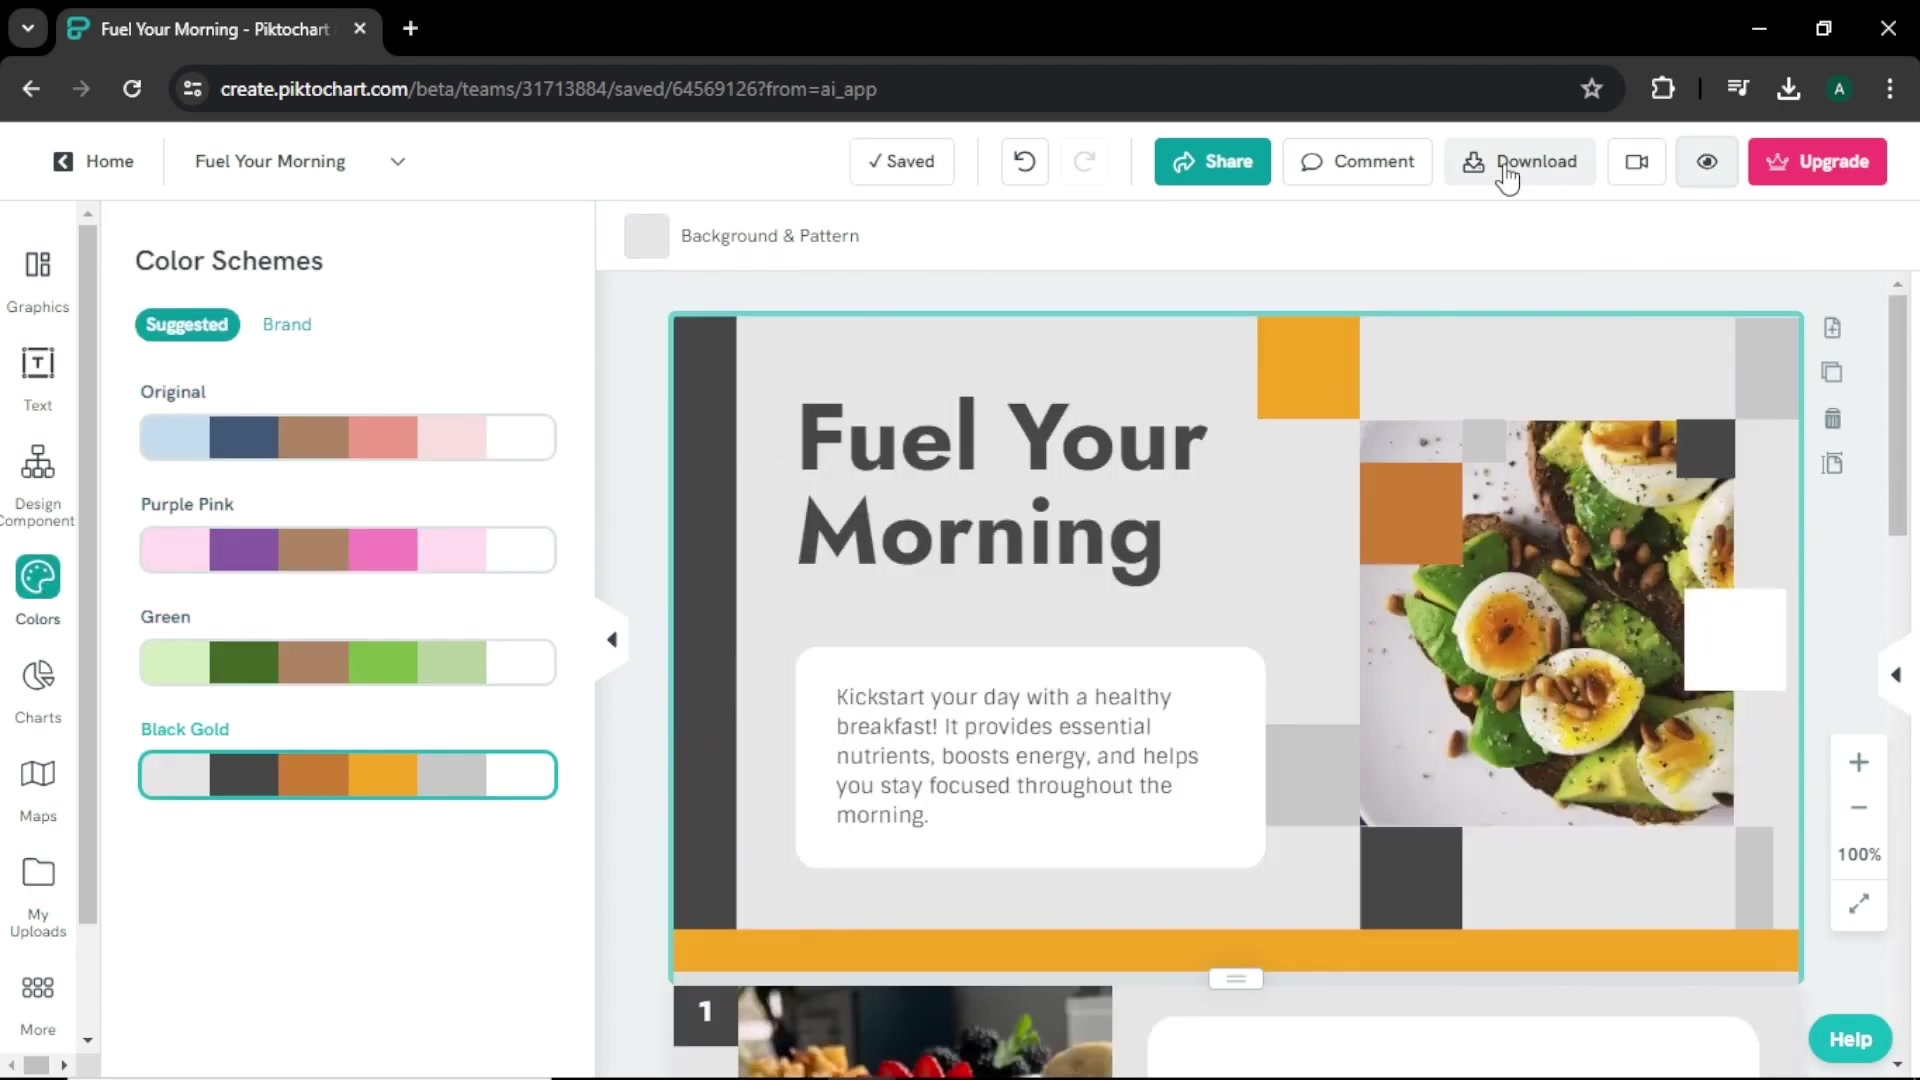Image resolution: width=1920 pixels, height=1080 pixels.
Task: Expand the Fuel Your Morning title dropdown
Action: click(398, 161)
